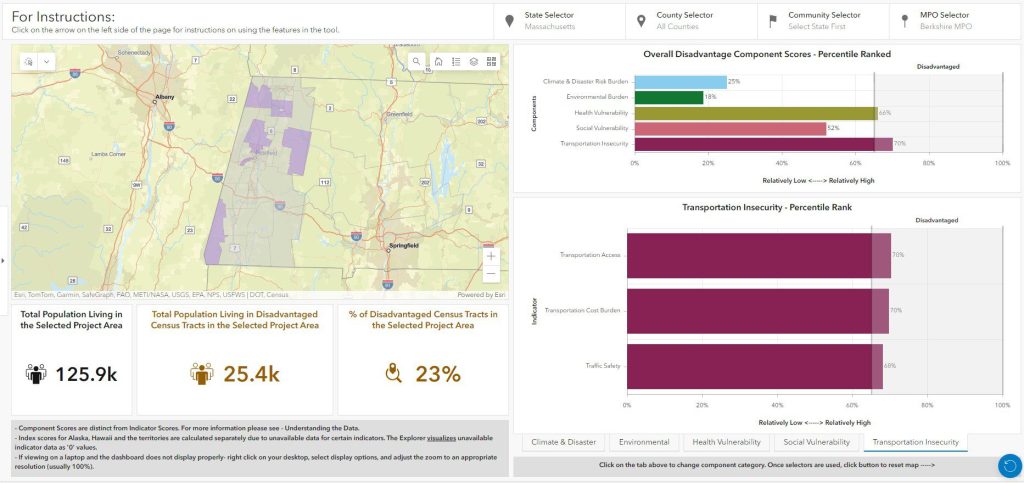The image size is (1024, 483).
Task: Click the 25.4k disadvantaged population value
Action: click(251, 375)
